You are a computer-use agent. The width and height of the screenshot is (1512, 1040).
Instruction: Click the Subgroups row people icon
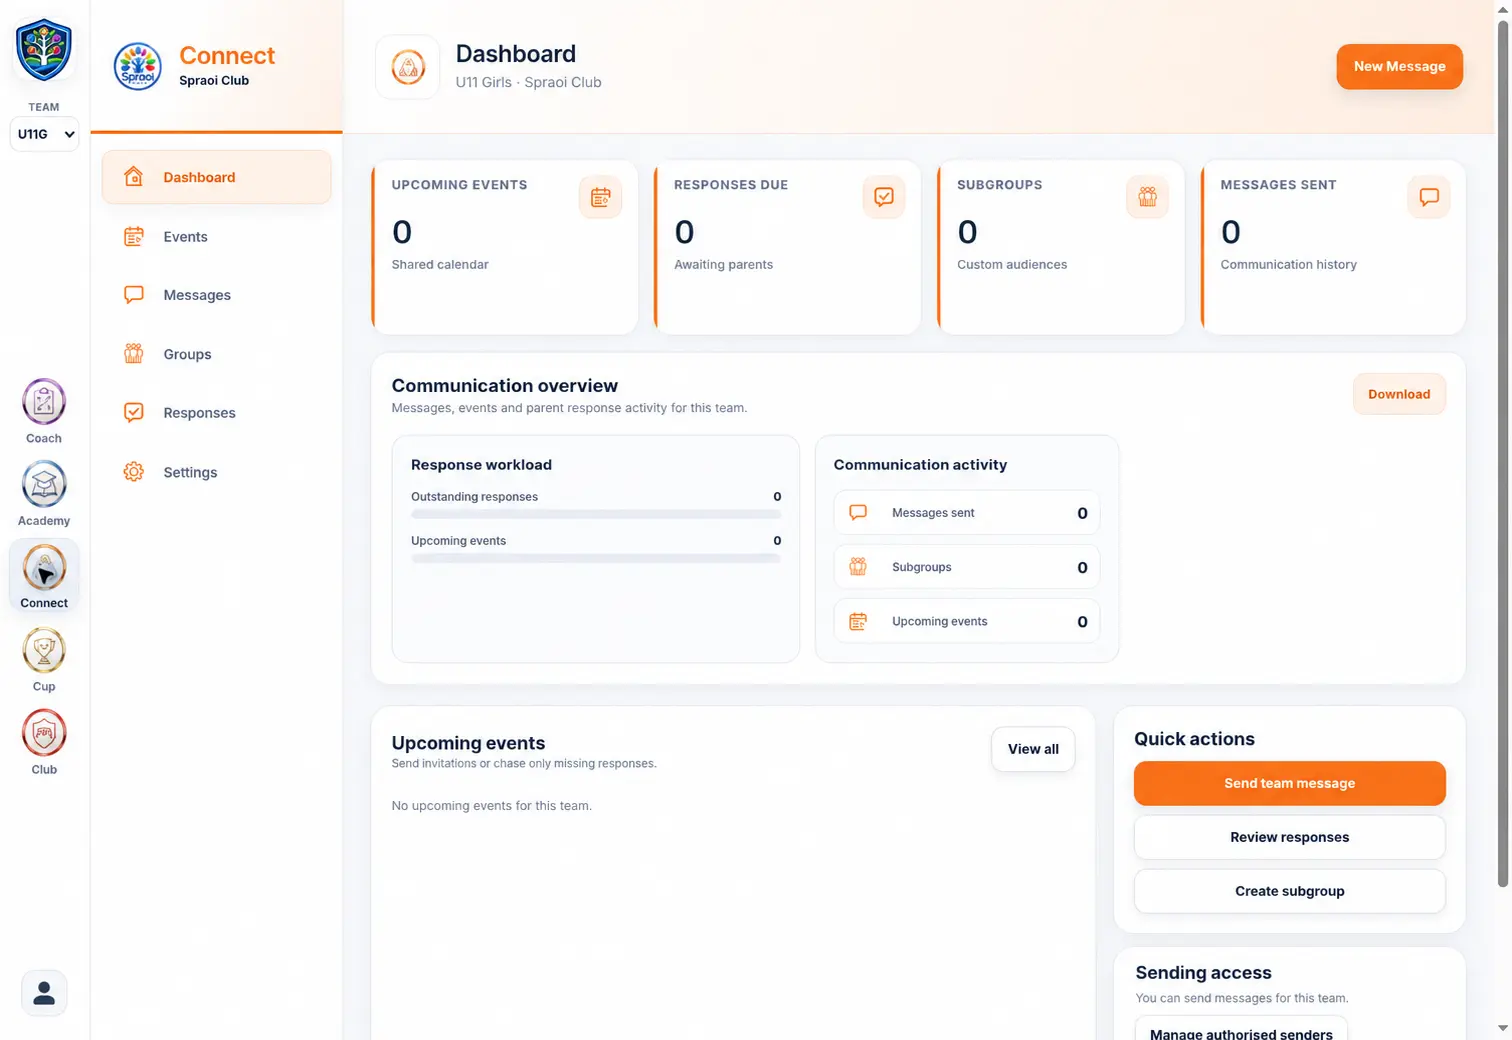click(x=858, y=567)
